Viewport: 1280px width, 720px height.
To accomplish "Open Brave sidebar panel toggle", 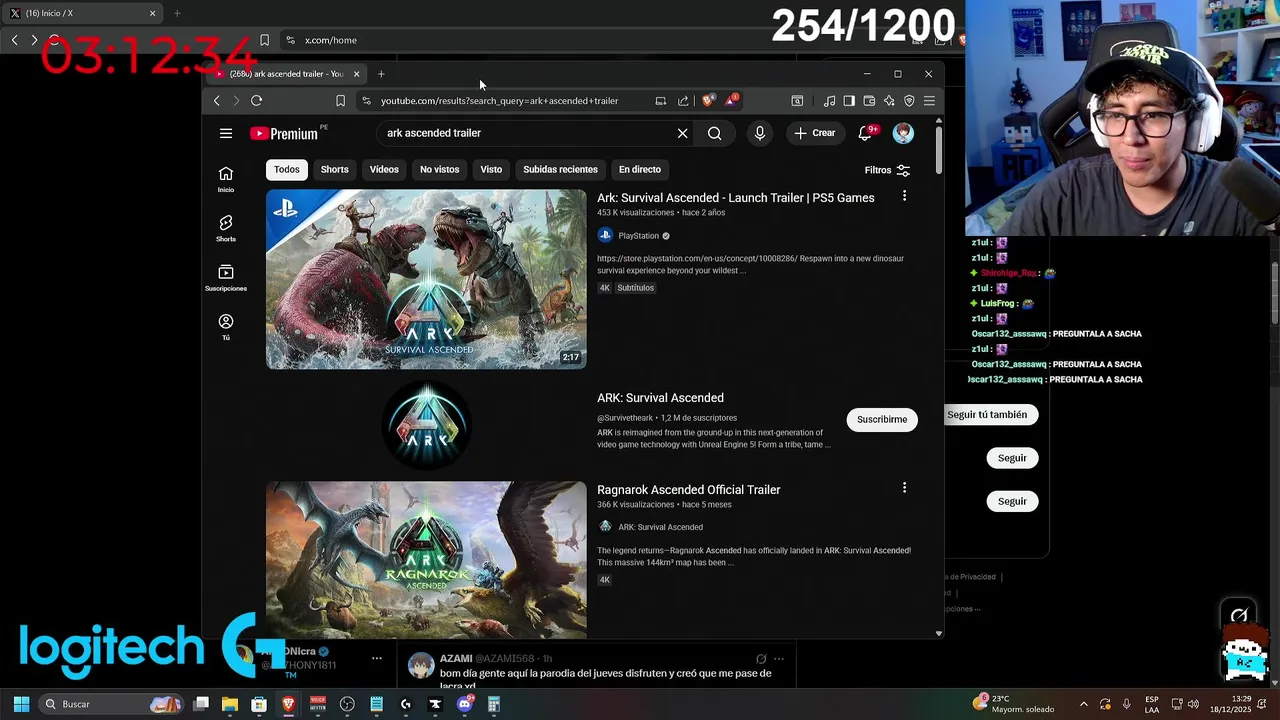I will (849, 100).
